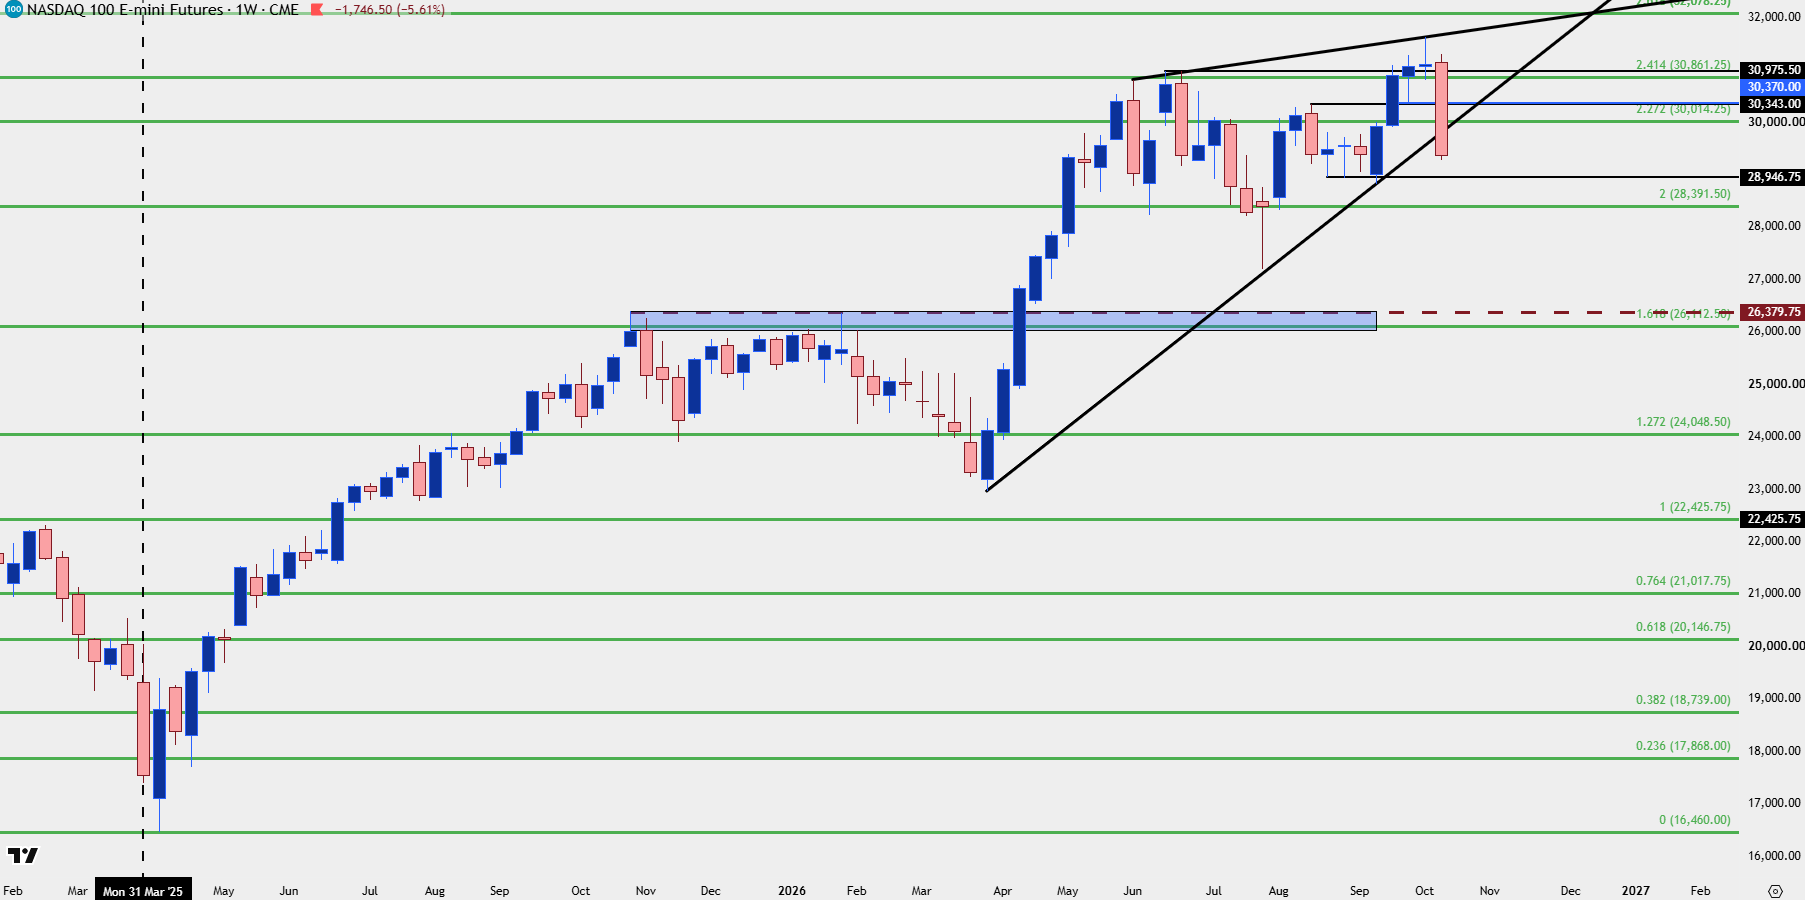
Task: Click the NASDAQ 100 symbol logo badge
Action: [x=13, y=9]
